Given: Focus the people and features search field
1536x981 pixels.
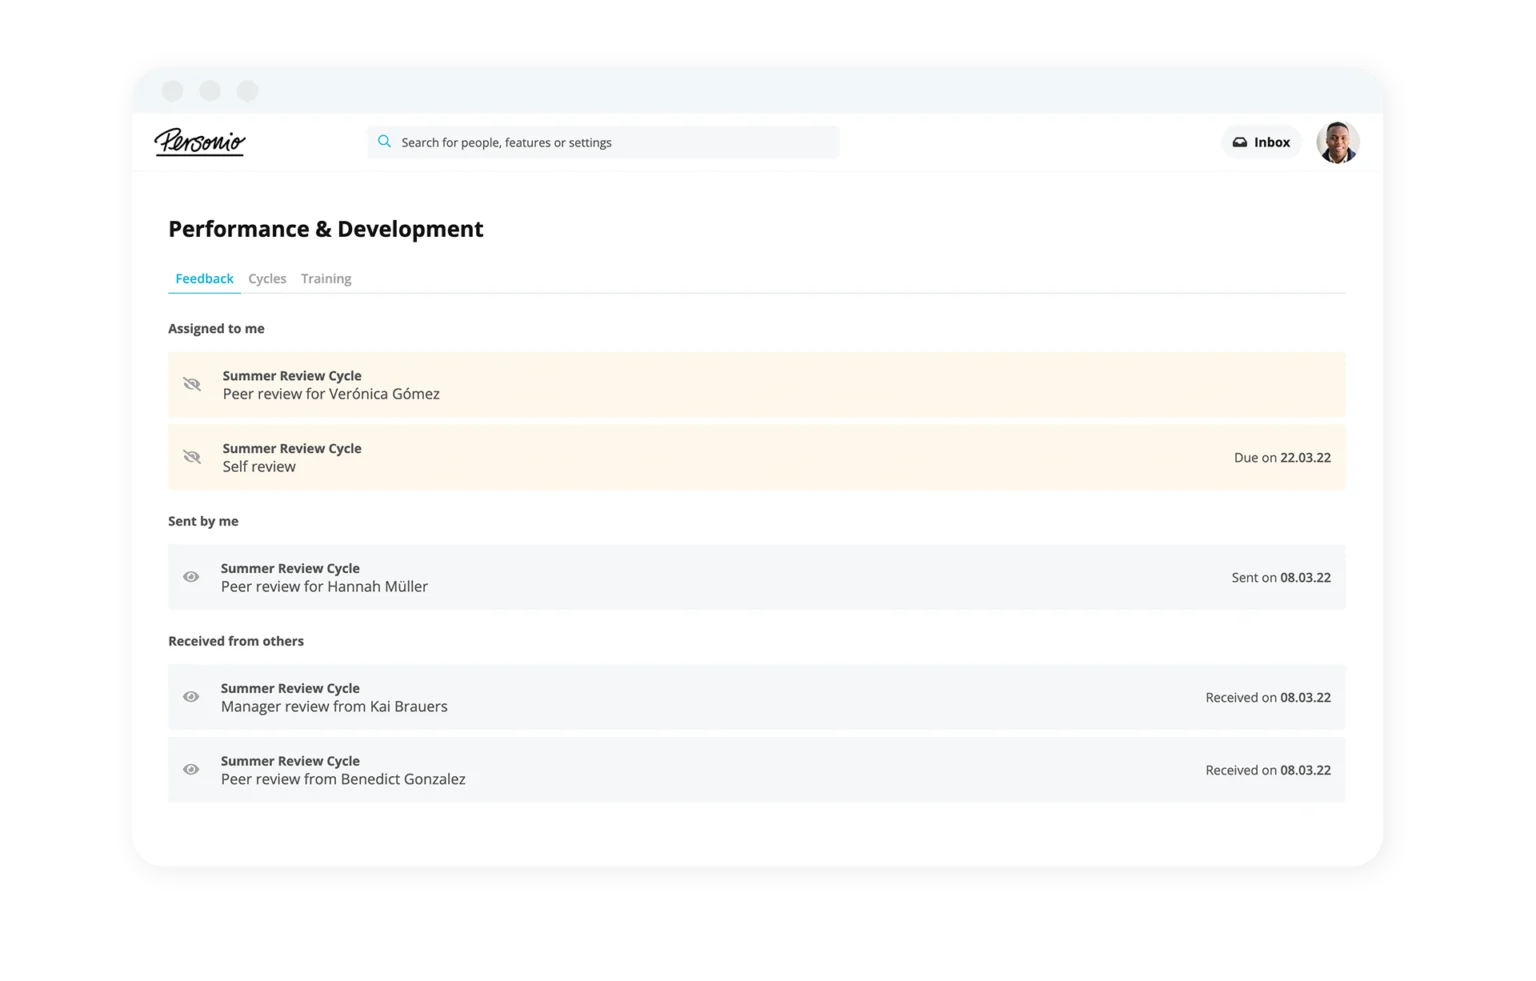Looking at the screenshot, I should pos(603,142).
